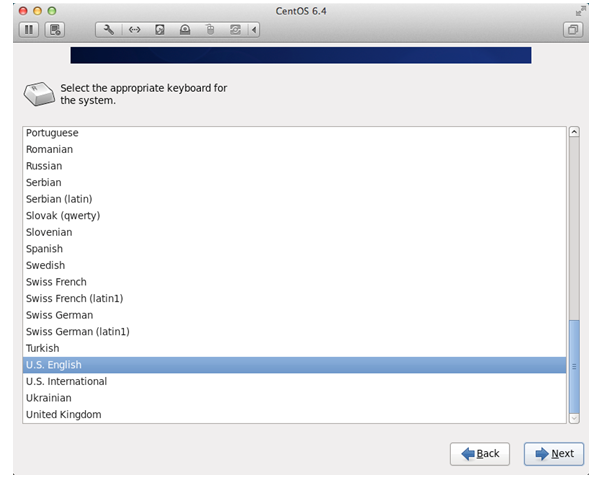This screenshot has height=485, width=600.
Task: Switch to Unity view icon
Action: (x=573, y=30)
